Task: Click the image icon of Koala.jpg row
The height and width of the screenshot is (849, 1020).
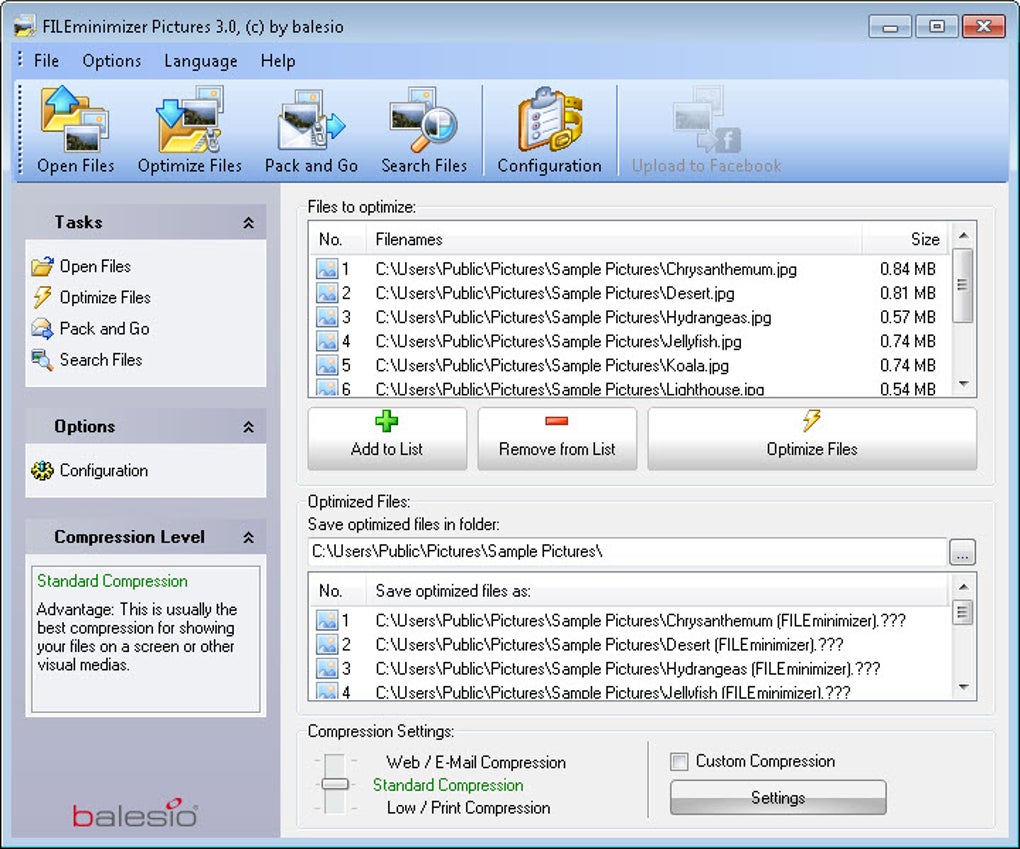Action: tap(327, 365)
